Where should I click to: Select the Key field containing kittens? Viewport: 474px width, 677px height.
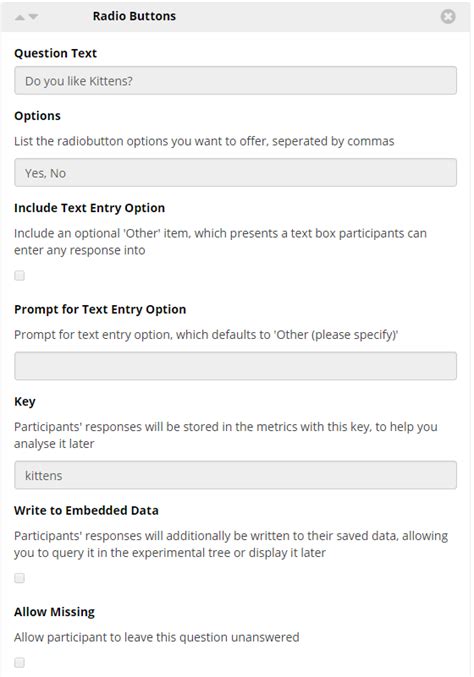(x=235, y=475)
